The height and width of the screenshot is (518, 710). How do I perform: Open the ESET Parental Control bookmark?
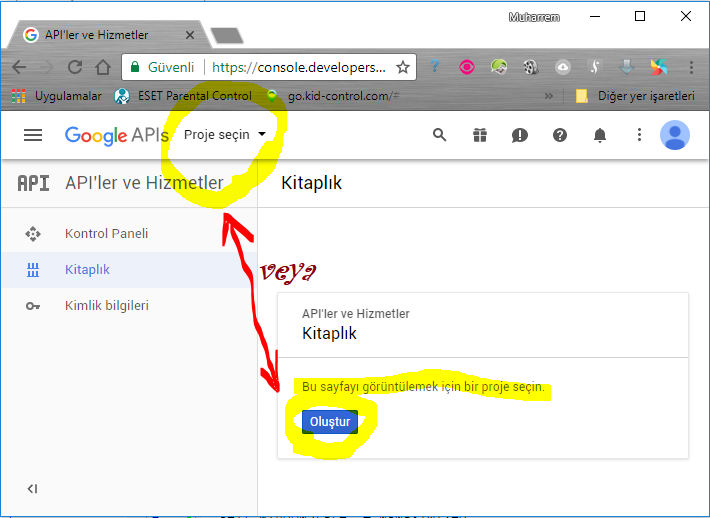[183, 96]
